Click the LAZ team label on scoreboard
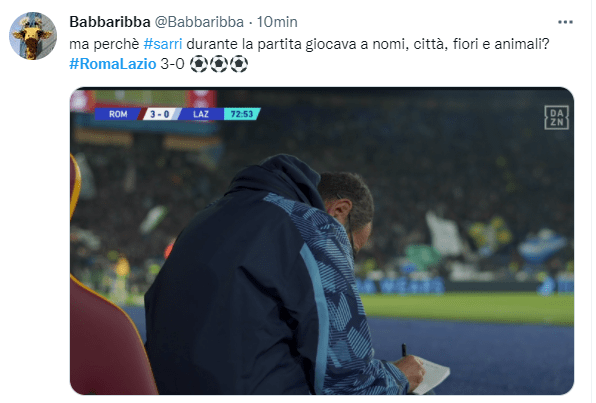The height and width of the screenshot is (403, 596). click(200, 114)
